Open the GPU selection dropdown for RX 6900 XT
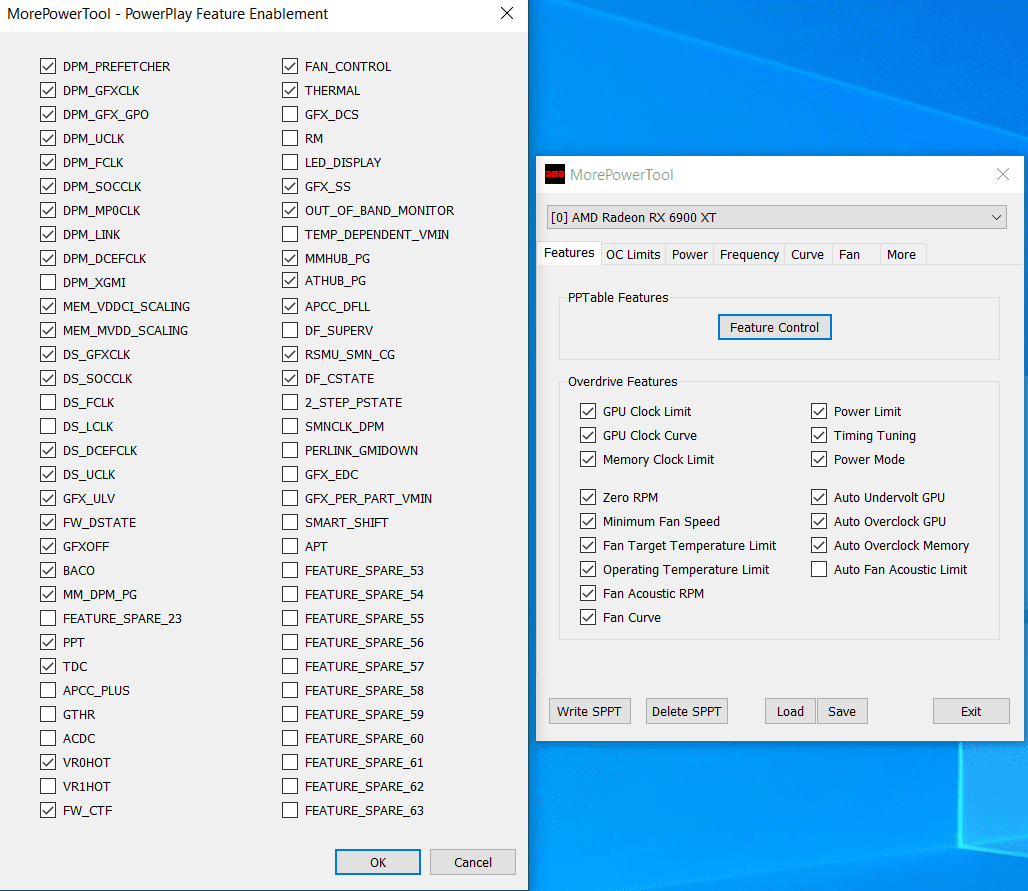 (776, 218)
